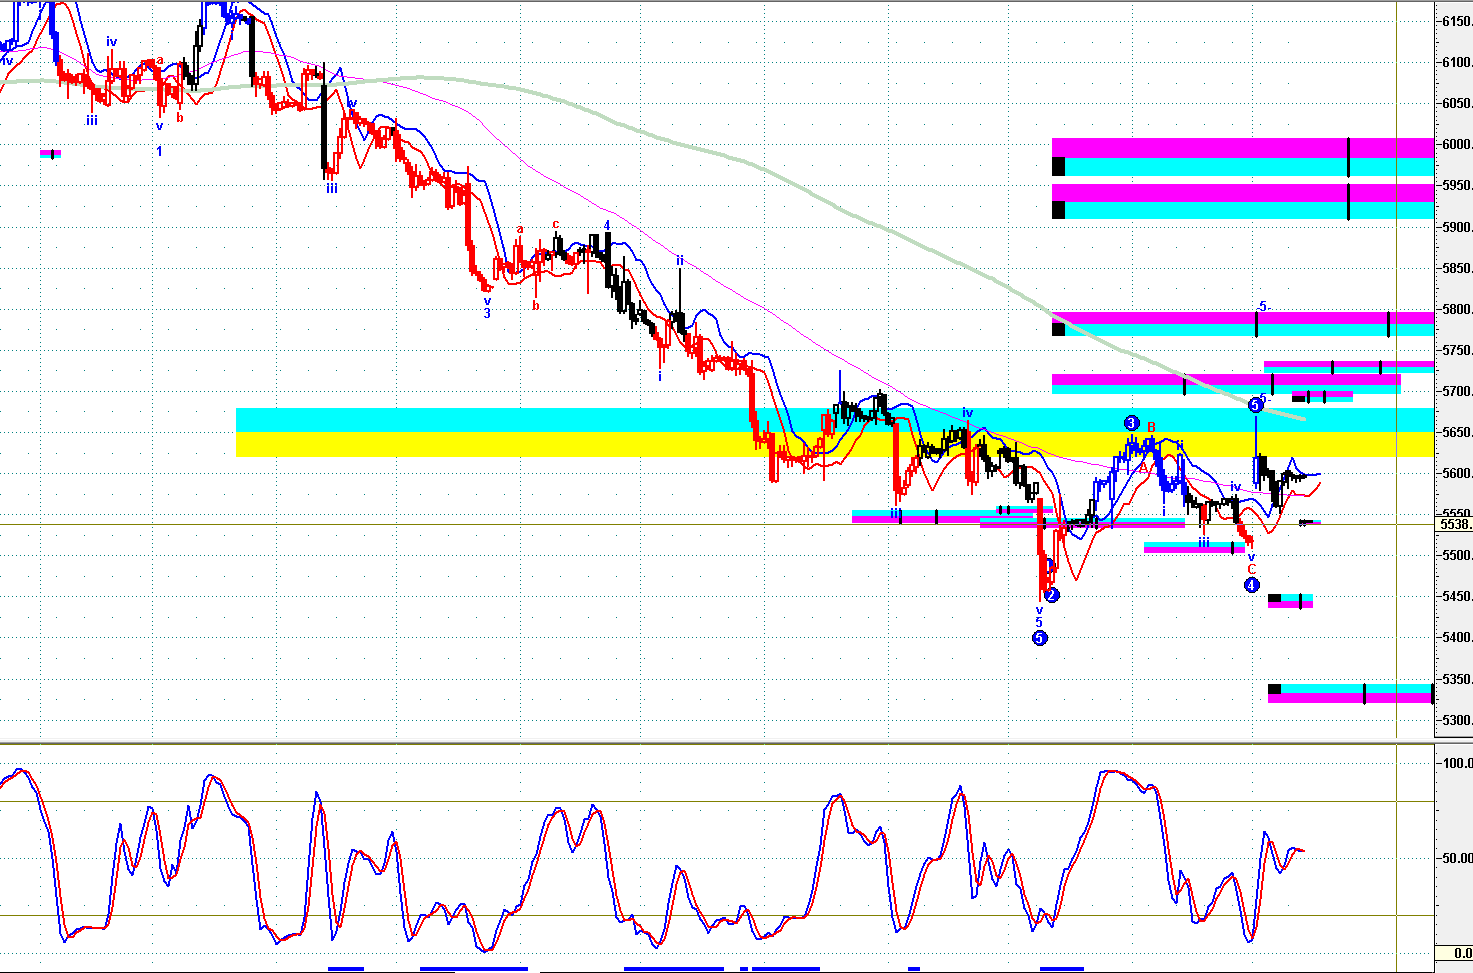Click the 6000 price axis label

point(1457,145)
